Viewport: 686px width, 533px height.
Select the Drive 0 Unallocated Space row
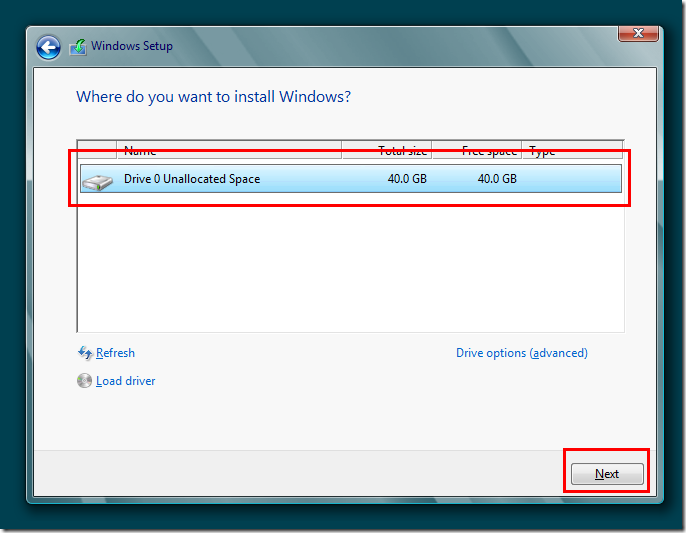350,179
